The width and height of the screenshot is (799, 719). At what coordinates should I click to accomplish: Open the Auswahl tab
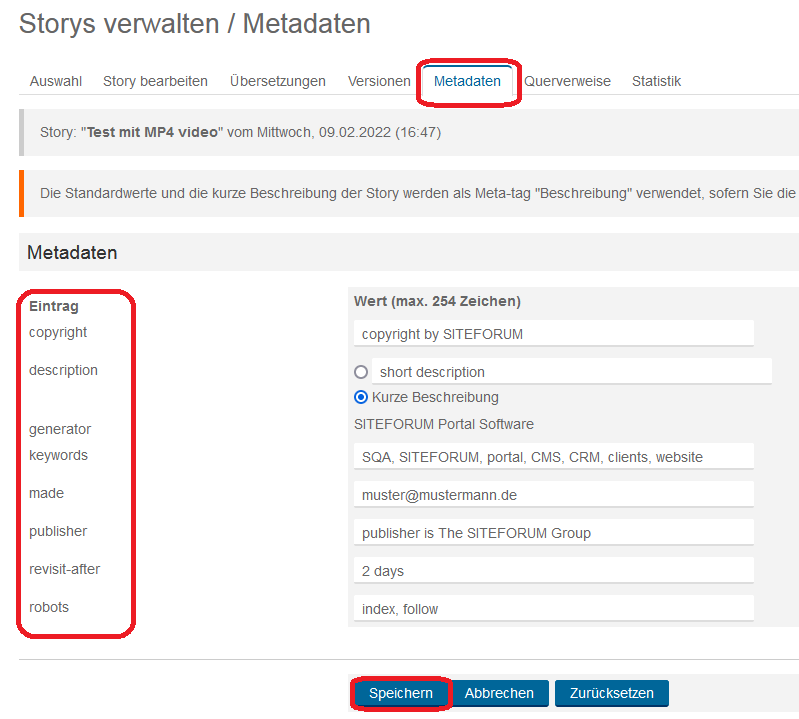point(56,81)
